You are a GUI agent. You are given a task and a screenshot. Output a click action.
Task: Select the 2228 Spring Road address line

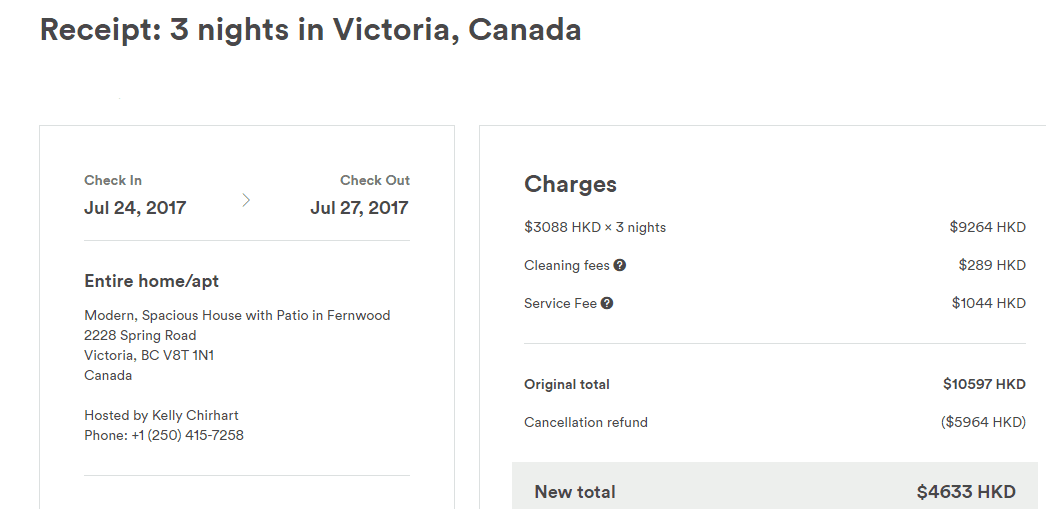[x=140, y=335]
